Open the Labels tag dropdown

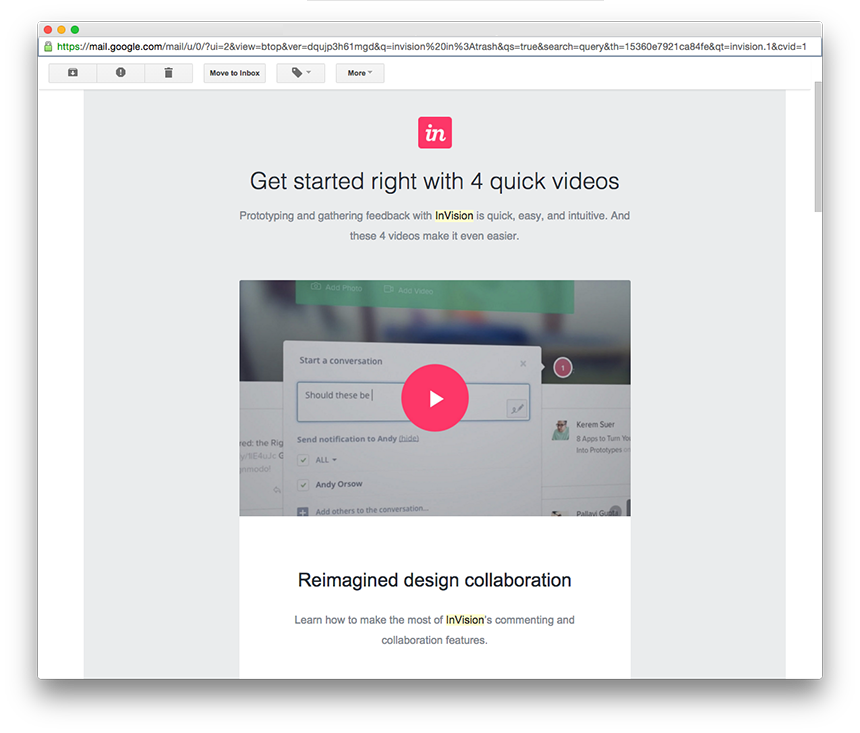coord(301,73)
